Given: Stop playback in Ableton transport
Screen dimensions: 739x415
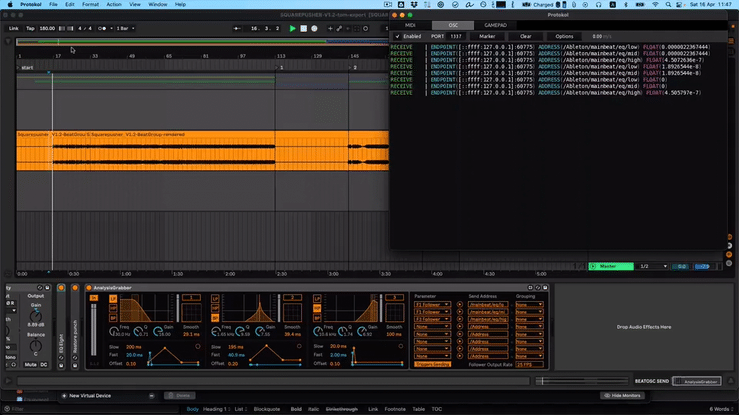Looking at the screenshot, I should (304, 28).
